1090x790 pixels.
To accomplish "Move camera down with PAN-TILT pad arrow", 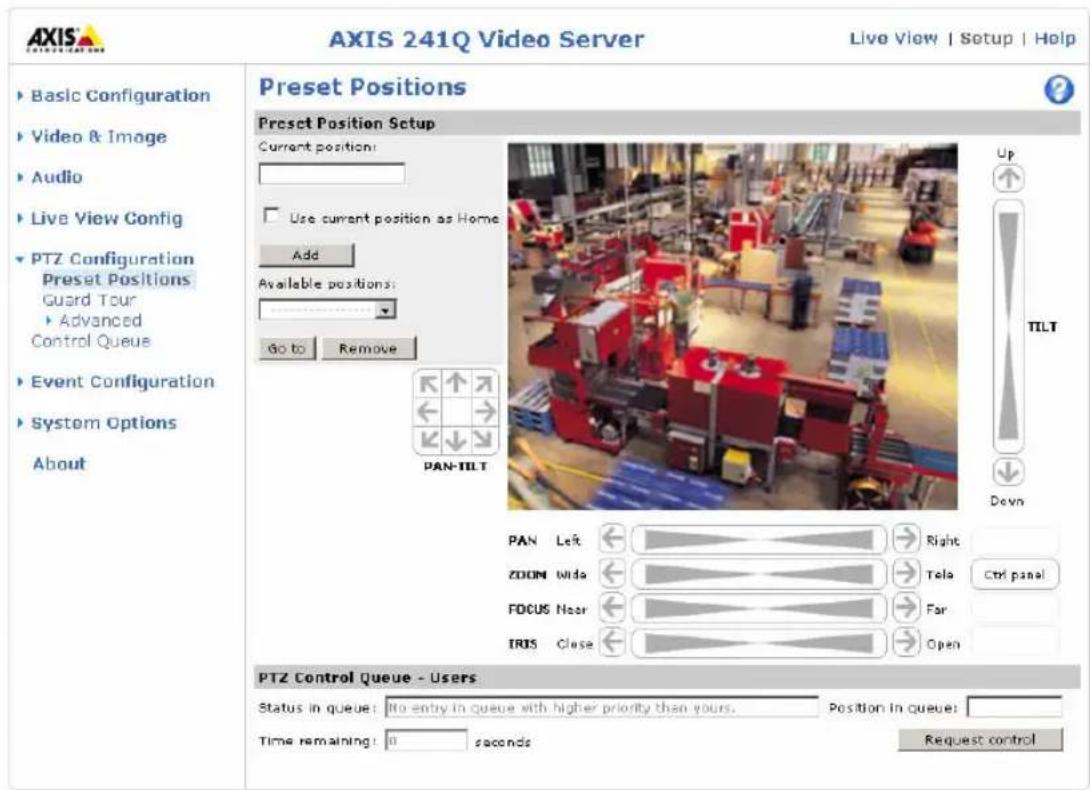I will (x=456, y=441).
